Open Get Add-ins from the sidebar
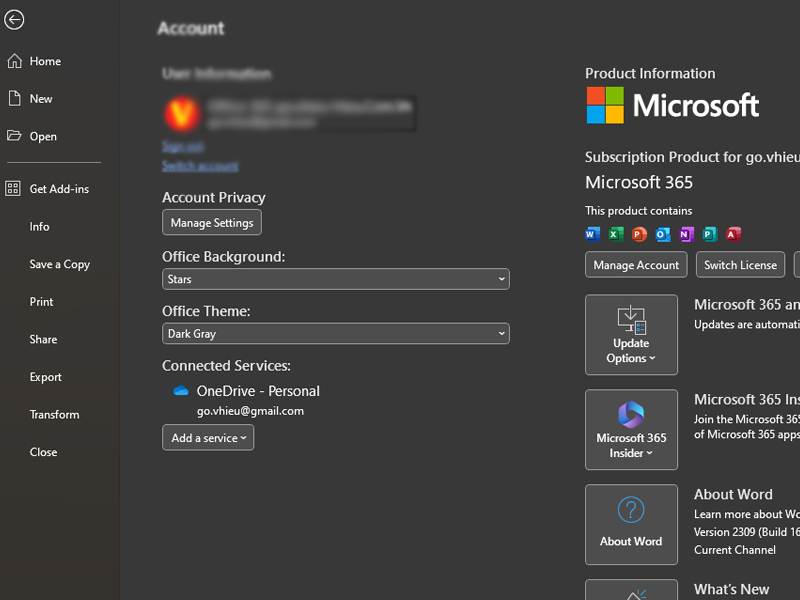The image size is (800, 600). 59,189
